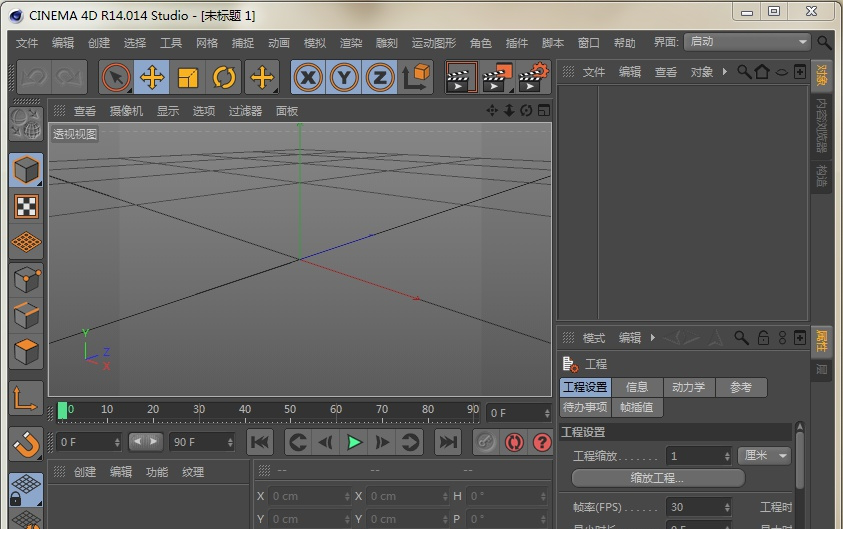The height and width of the screenshot is (550, 843).
Task: Click stepper on 90 F end frame field
Action: [x=230, y=442]
